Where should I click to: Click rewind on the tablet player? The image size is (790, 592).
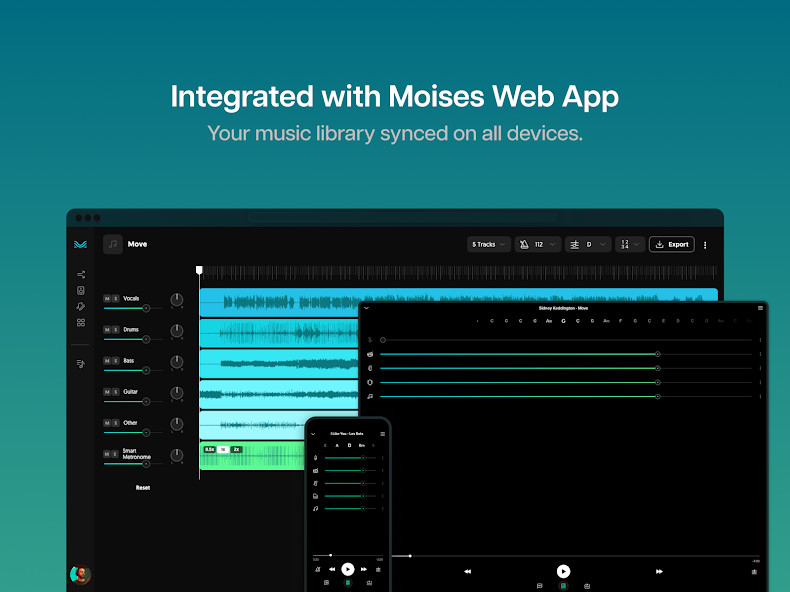click(468, 571)
